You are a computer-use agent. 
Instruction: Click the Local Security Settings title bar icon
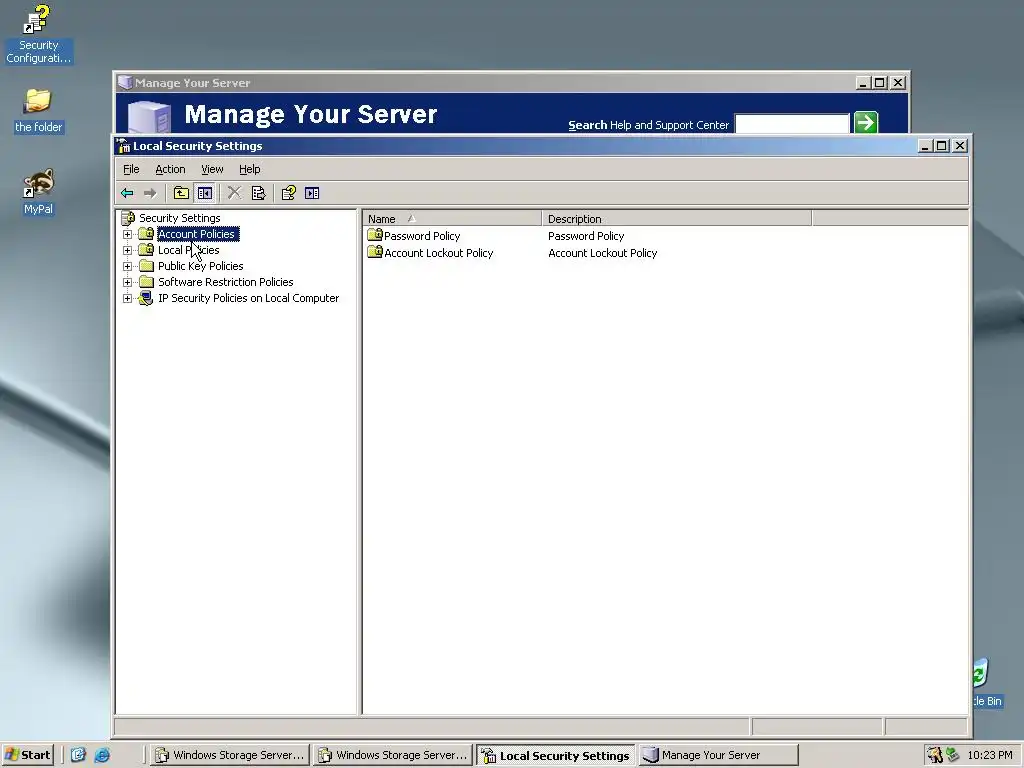click(x=123, y=146)
